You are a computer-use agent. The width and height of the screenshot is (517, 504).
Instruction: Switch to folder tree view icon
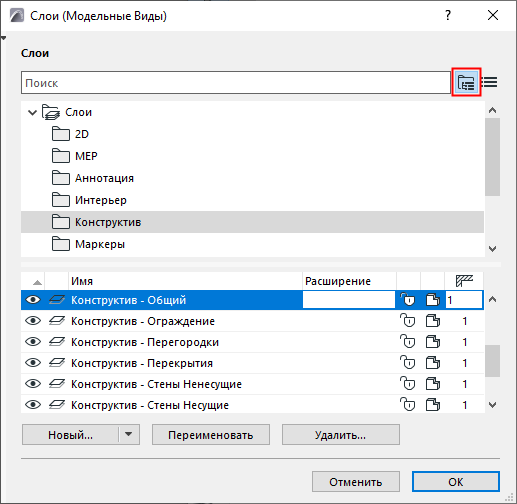(466, 82)
